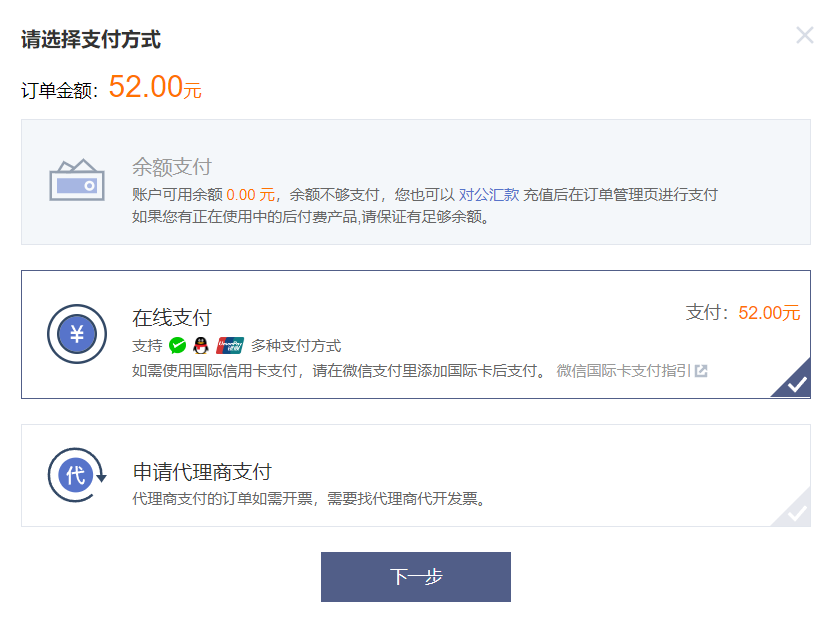Viewport: 827px width, 621px height.
Task: Click the 0.00 元 available balance text
Action: pos(250,194)
